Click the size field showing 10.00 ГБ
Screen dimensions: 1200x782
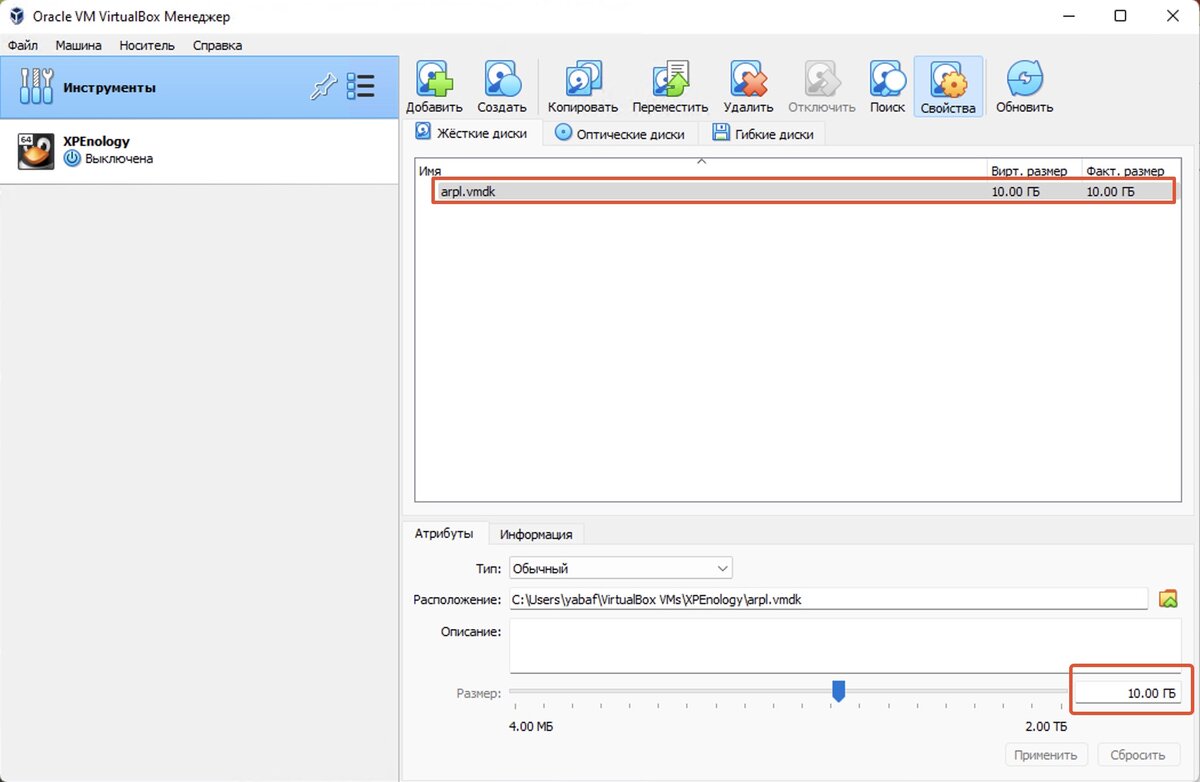(1127, 694)
